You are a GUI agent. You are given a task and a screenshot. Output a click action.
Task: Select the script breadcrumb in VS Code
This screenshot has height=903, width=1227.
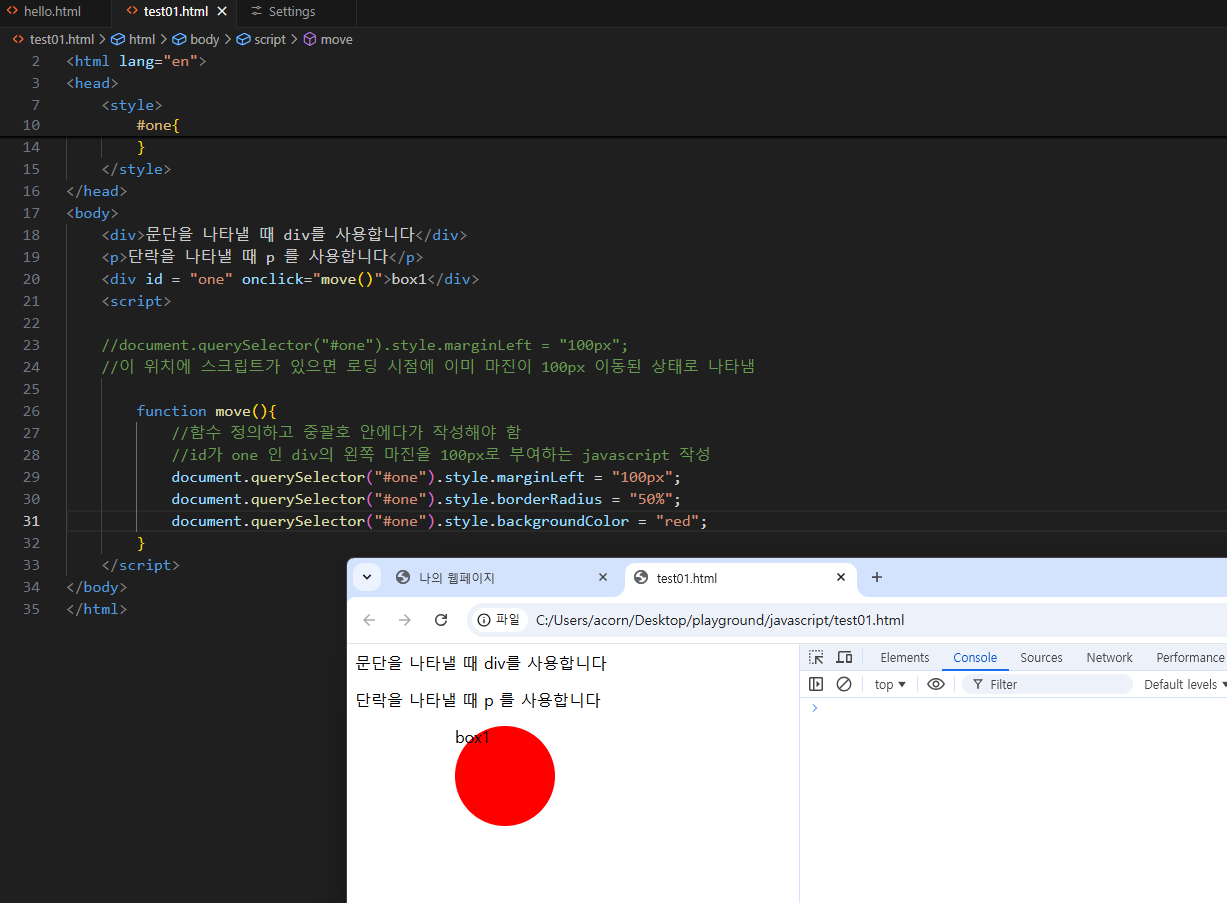[x=261, y=39]
